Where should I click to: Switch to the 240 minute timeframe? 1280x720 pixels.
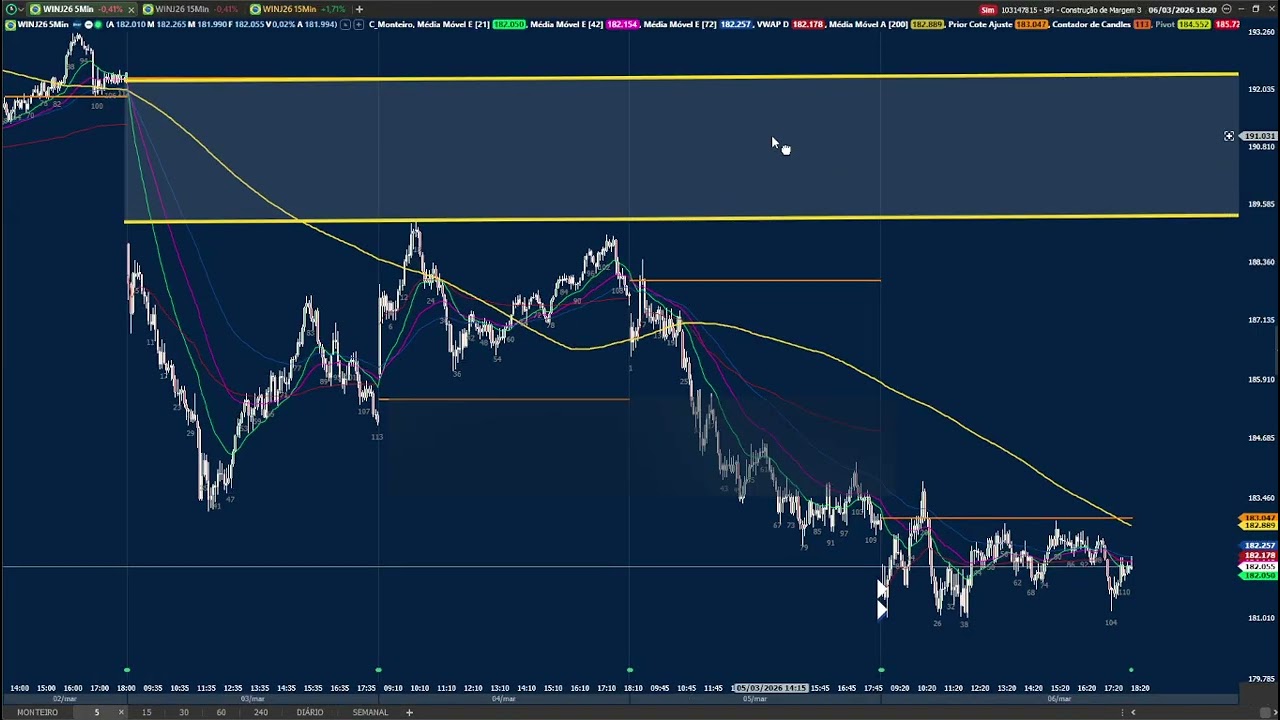point(260,712)
